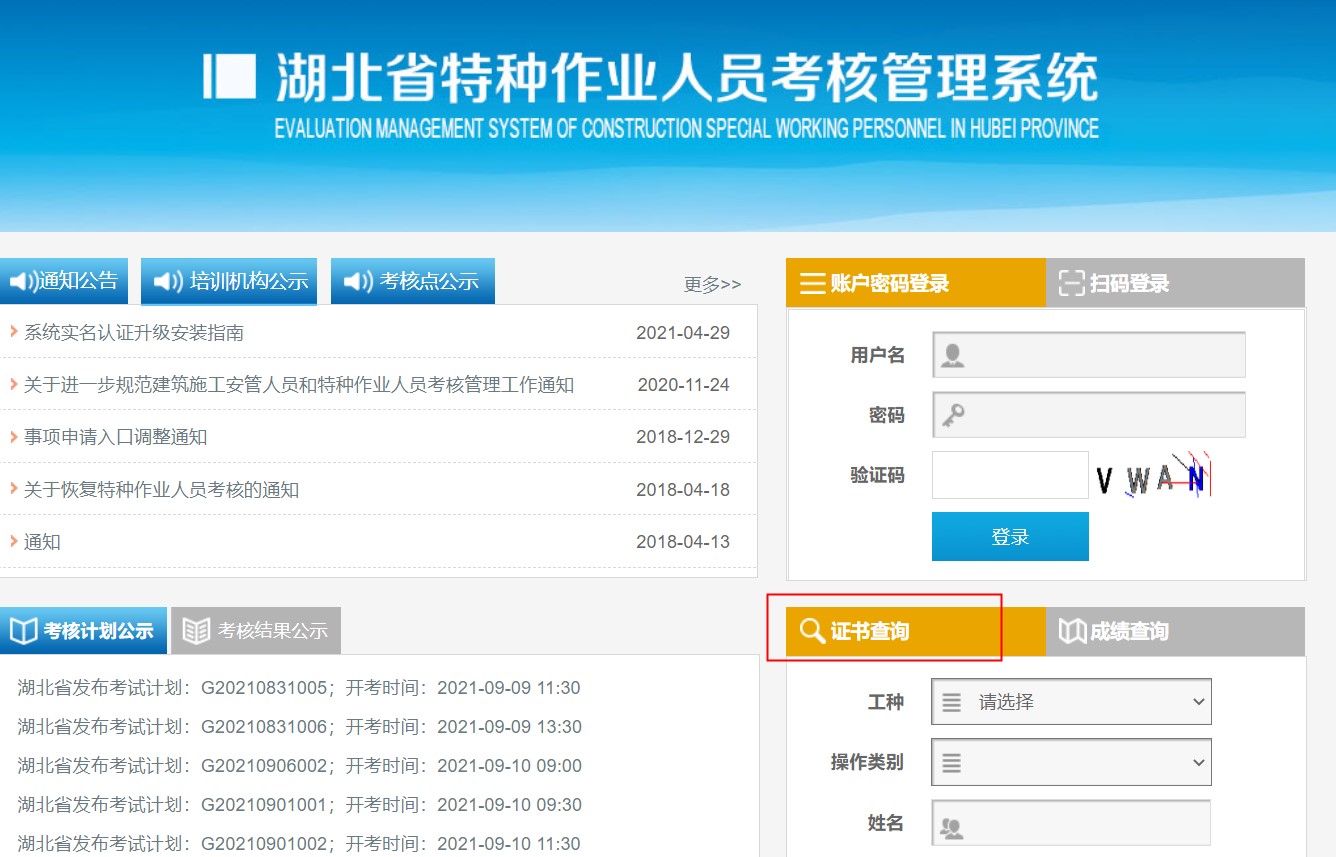
Task: Switch to 考核结果公示 tab
Action: [x=256, y=631]
